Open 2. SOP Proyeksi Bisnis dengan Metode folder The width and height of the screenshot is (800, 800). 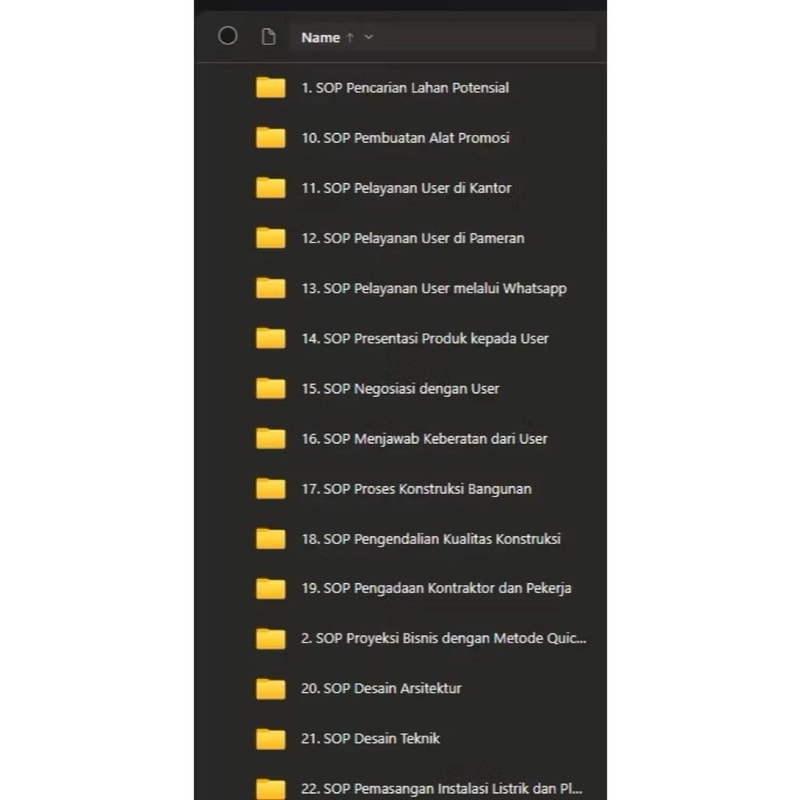(x=444, y=638)
